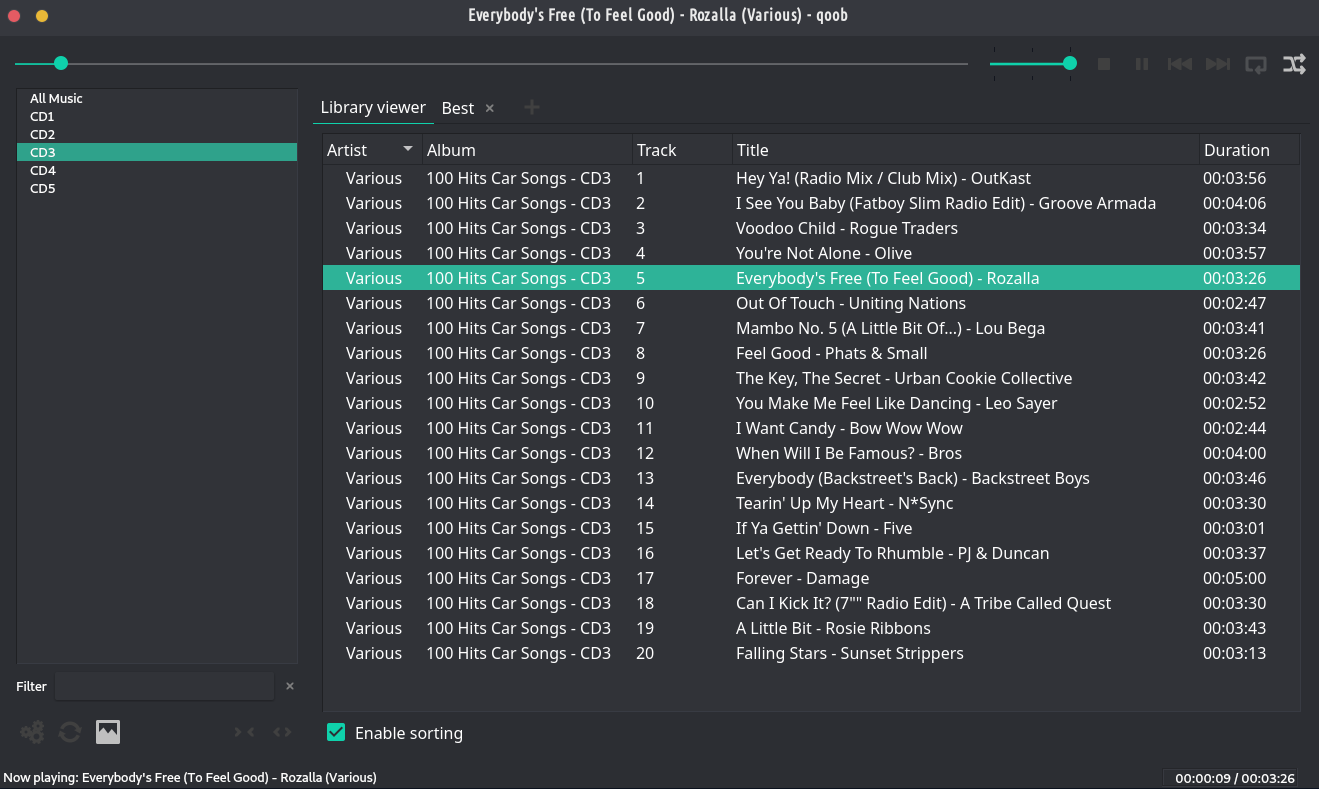Skip to the next track
The width and height of the screenshot is (1319, 789).
[x=1217, y=64]
